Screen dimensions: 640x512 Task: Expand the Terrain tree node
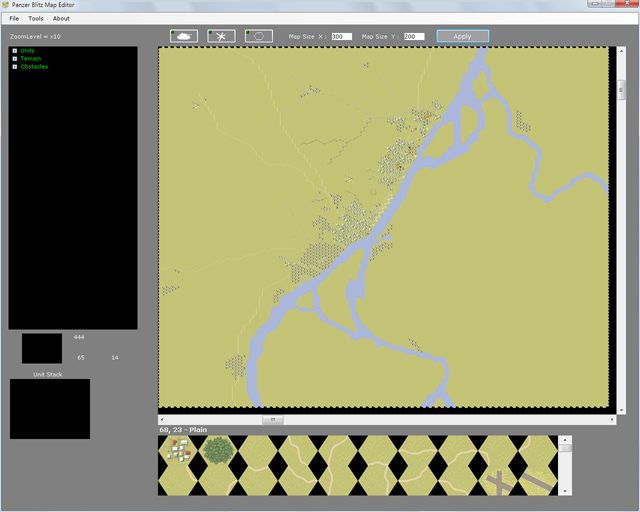[15, 59]
